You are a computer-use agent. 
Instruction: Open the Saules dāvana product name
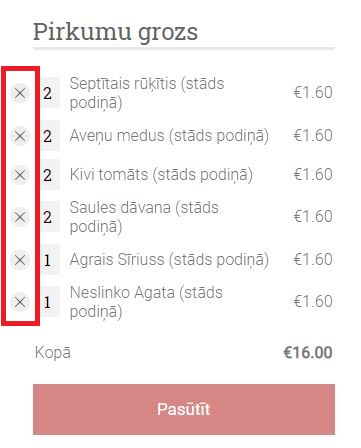(144, 217)
